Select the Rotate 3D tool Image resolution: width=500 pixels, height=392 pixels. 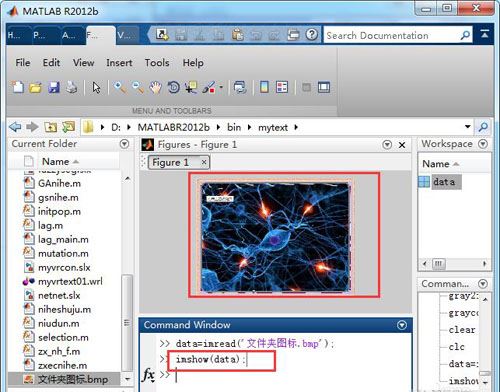173,88
